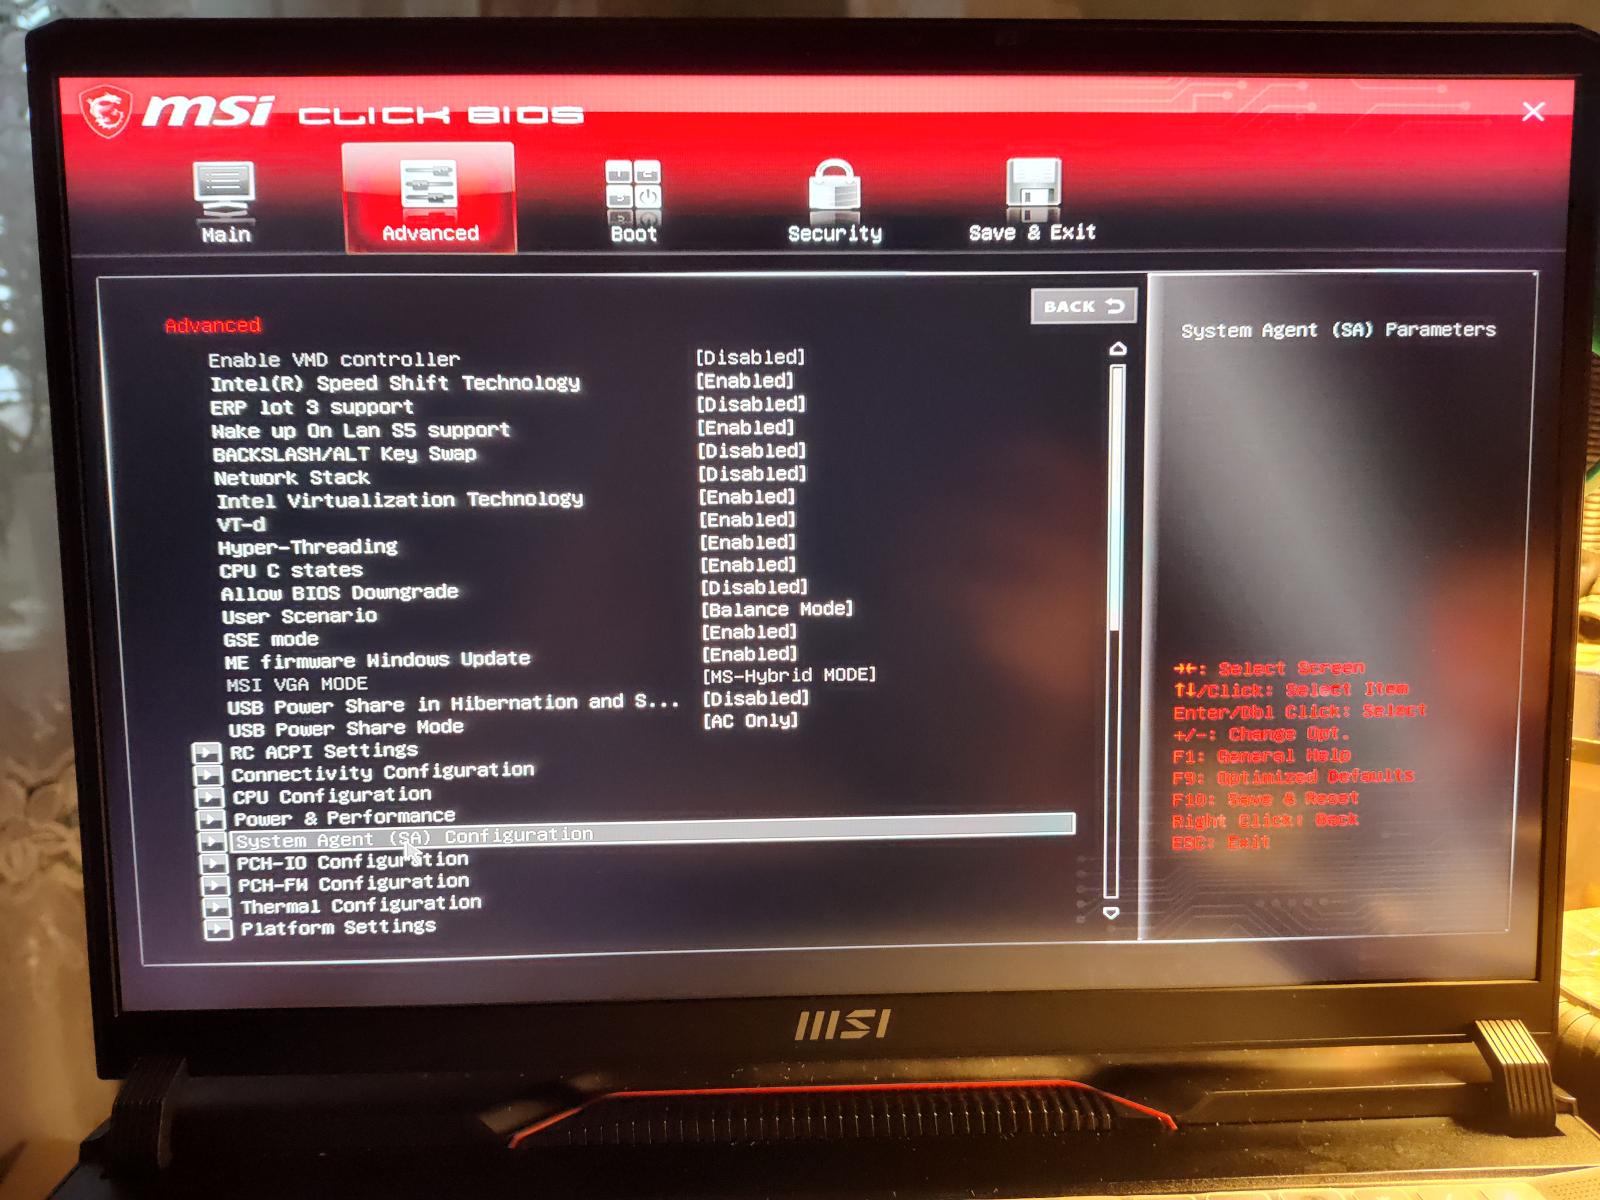
Task: Expand Platform Settings arrow
Action: 217,930
